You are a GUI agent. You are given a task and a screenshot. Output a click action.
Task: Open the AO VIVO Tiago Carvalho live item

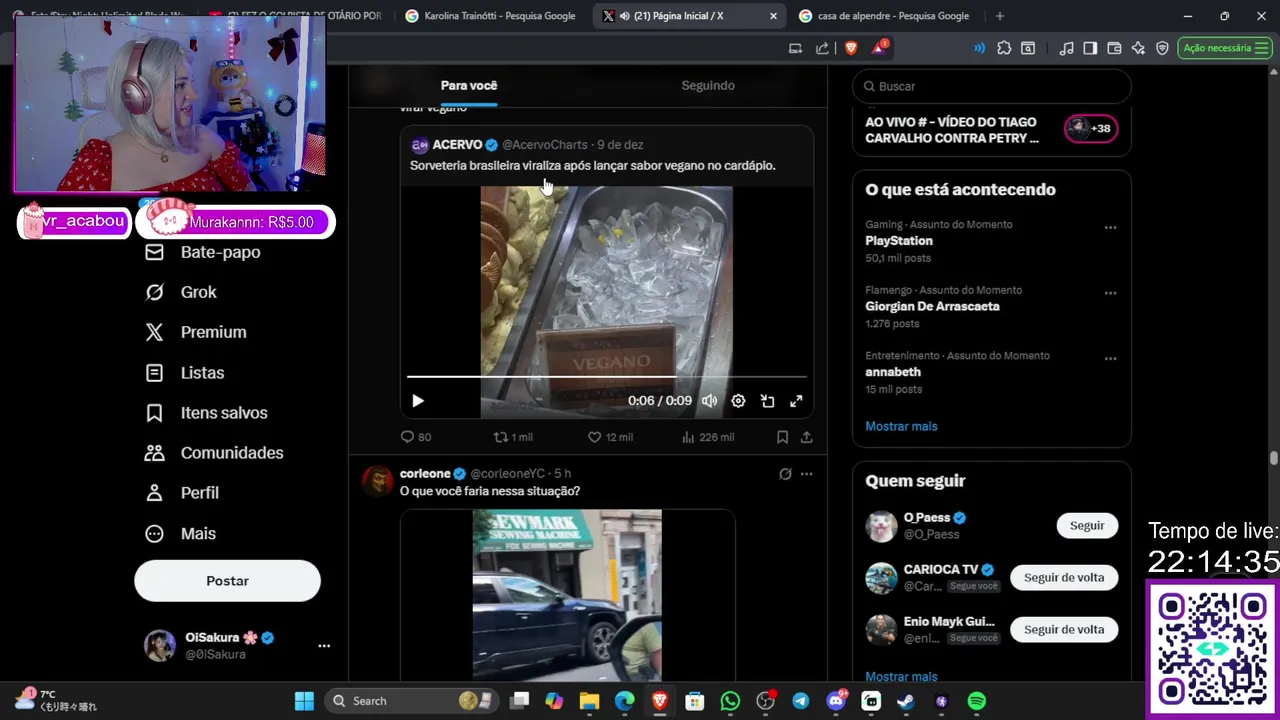coord(991,130)
